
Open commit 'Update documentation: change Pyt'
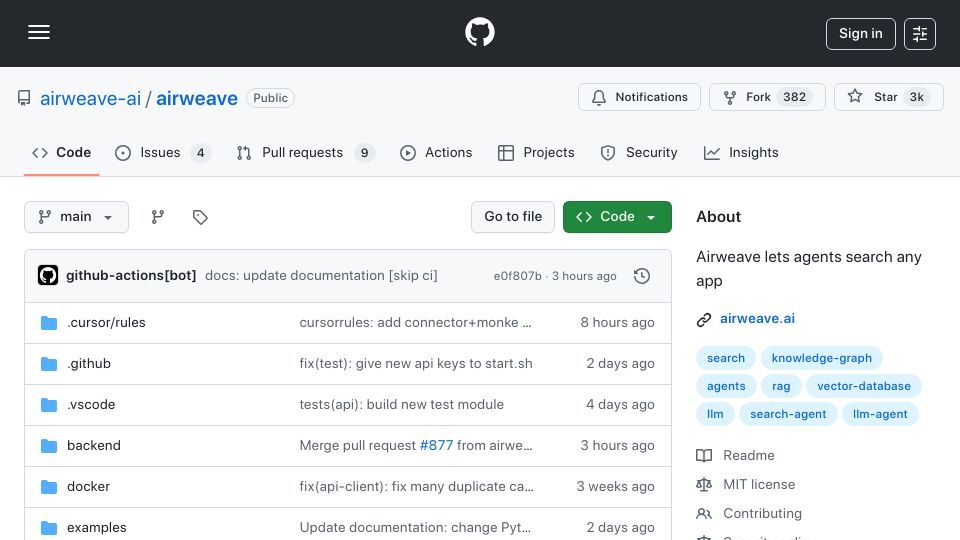pos(415,528)
